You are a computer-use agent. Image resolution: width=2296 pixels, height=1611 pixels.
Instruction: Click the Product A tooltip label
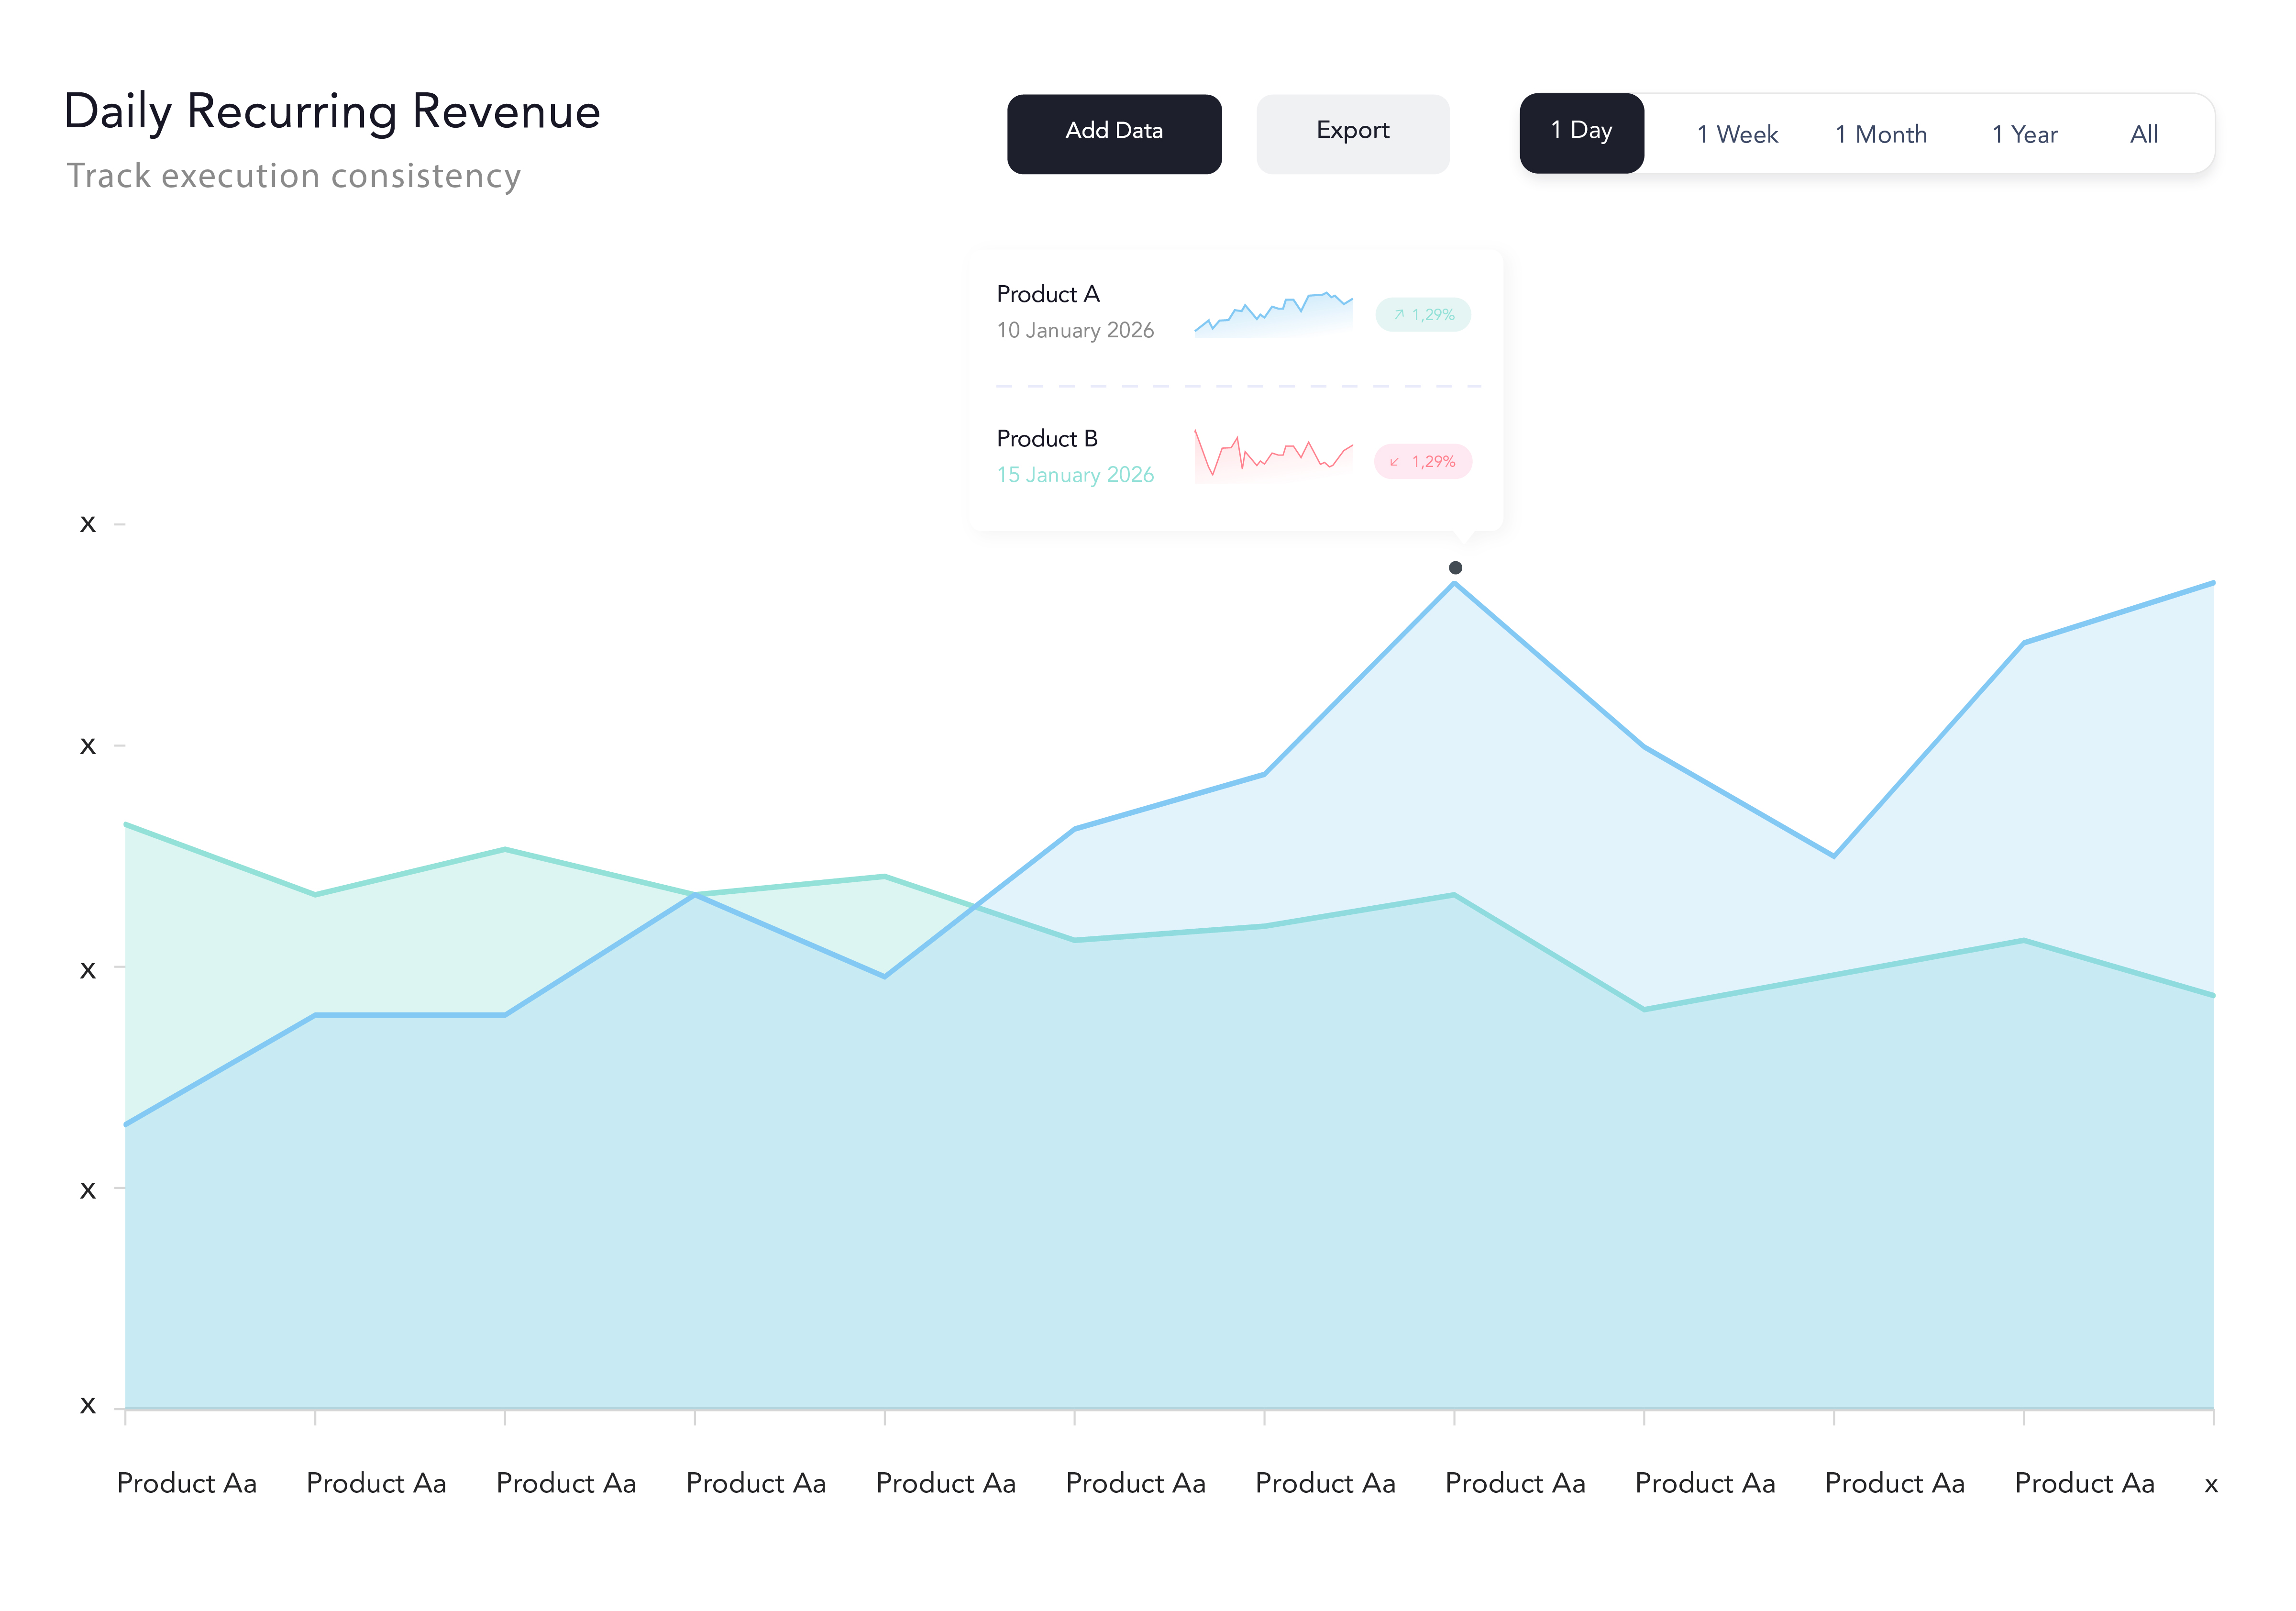click(1048, 294)
